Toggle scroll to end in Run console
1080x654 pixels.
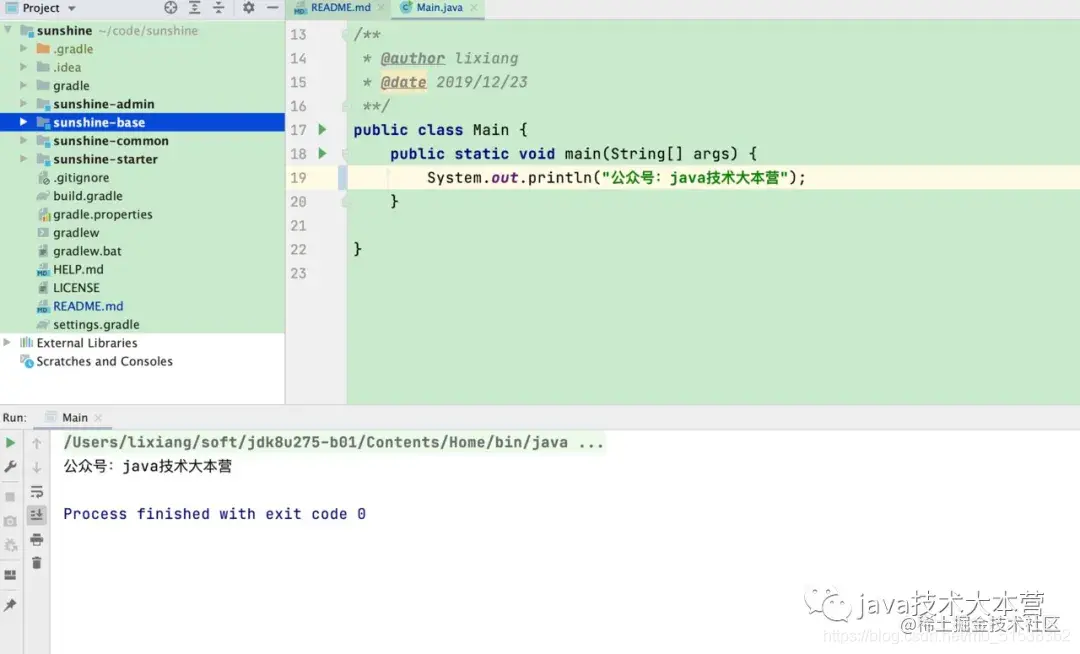(x=37, y=515)
